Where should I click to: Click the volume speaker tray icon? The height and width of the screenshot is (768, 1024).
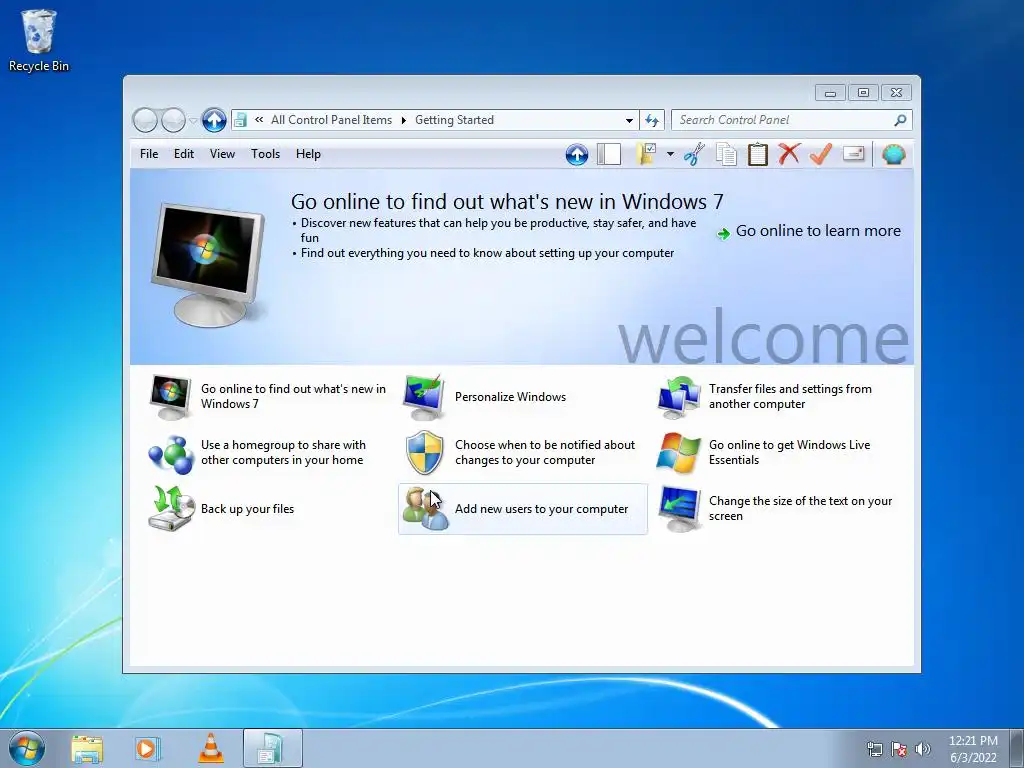coord(923,749)
